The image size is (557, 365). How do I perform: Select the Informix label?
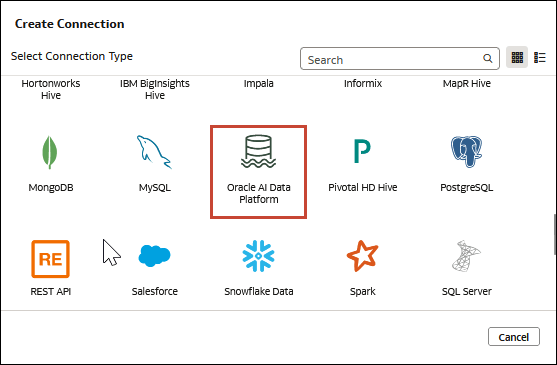pyautogui.click(x=363, y=83)
